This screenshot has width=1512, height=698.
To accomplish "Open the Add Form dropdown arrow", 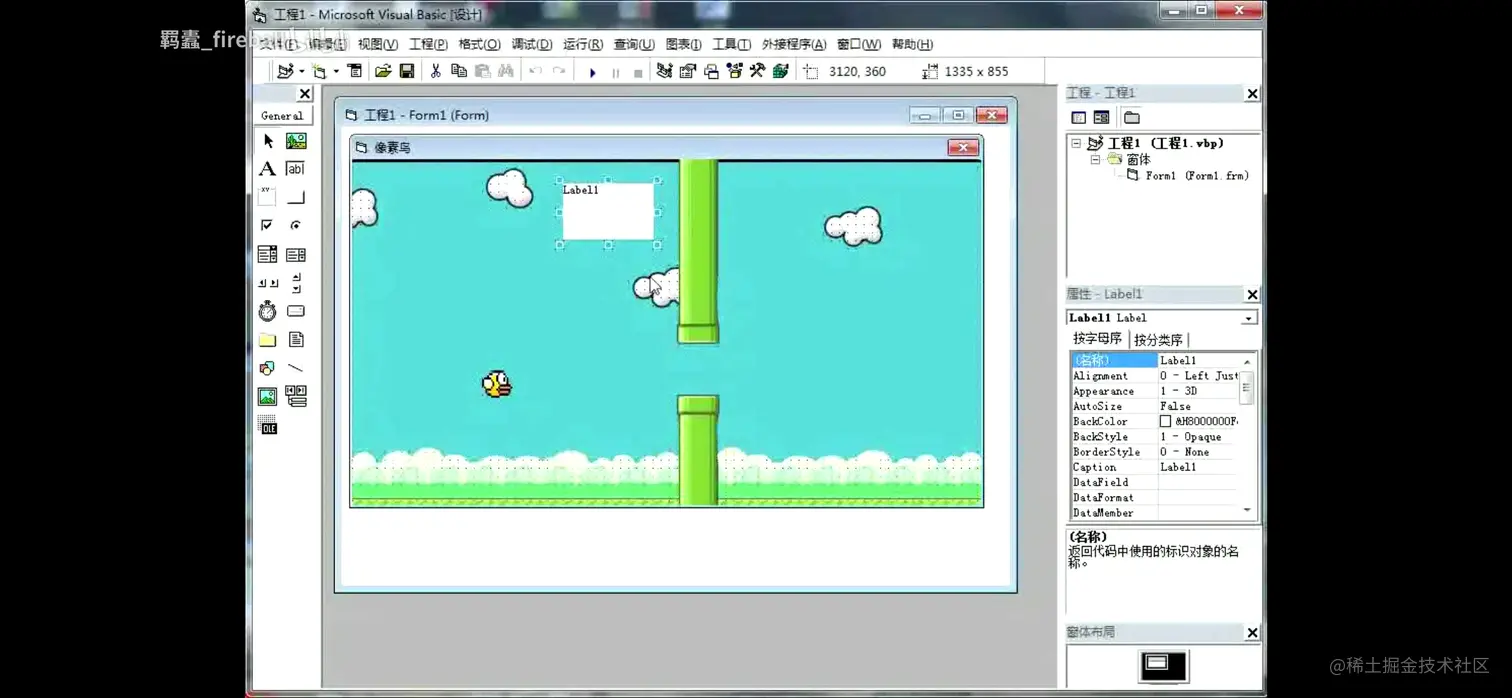I will [x=336, y=71].
